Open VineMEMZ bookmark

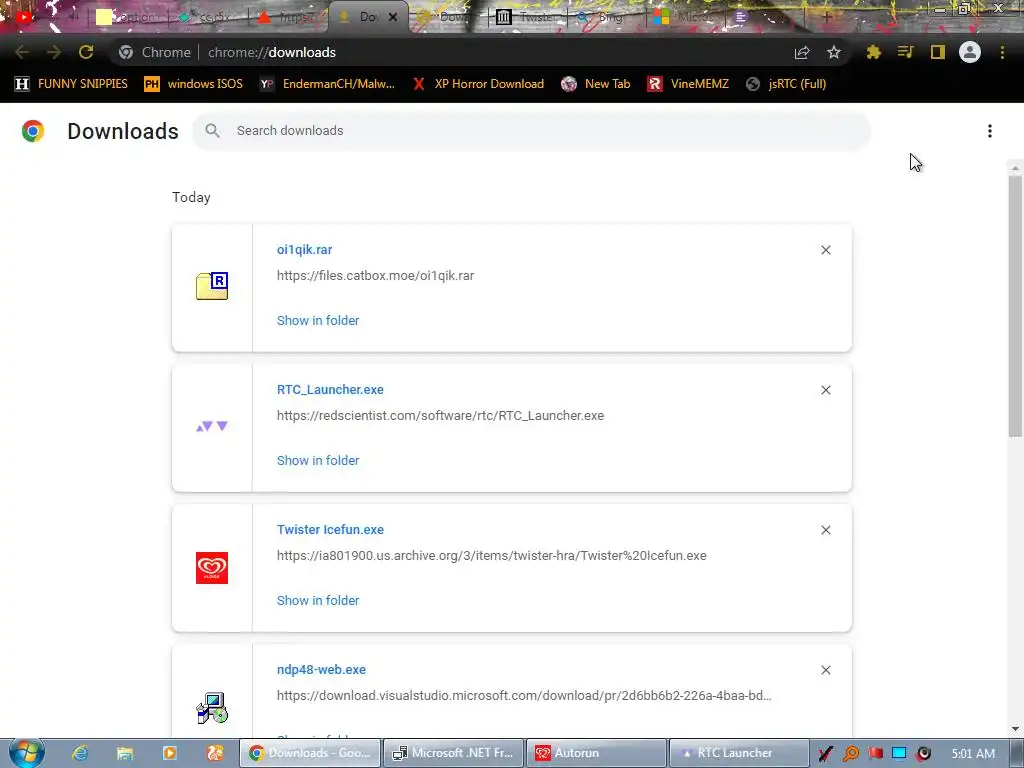pyautogui.click(x=688, y=84)
